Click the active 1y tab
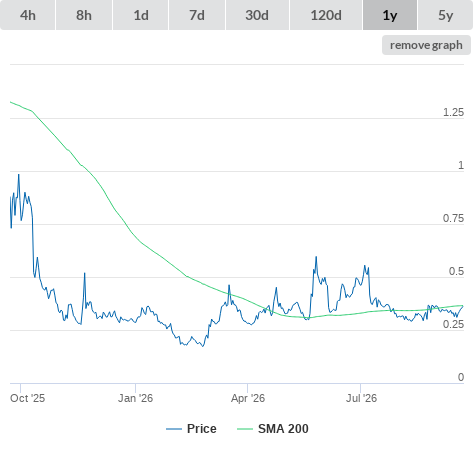Screen dimensions: 474x455 pyautogui.click(x=390, y=15)
